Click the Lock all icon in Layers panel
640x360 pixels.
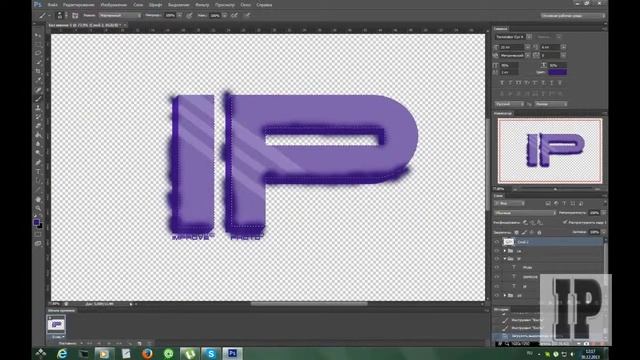click(x=539, y=232)
